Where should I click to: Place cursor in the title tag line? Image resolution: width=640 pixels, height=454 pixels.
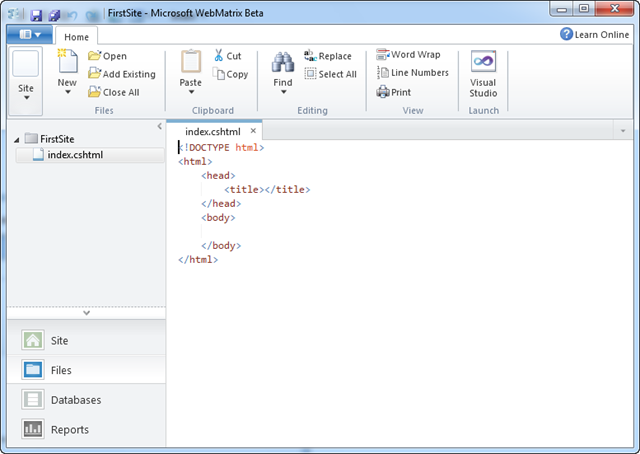point(267,189)
